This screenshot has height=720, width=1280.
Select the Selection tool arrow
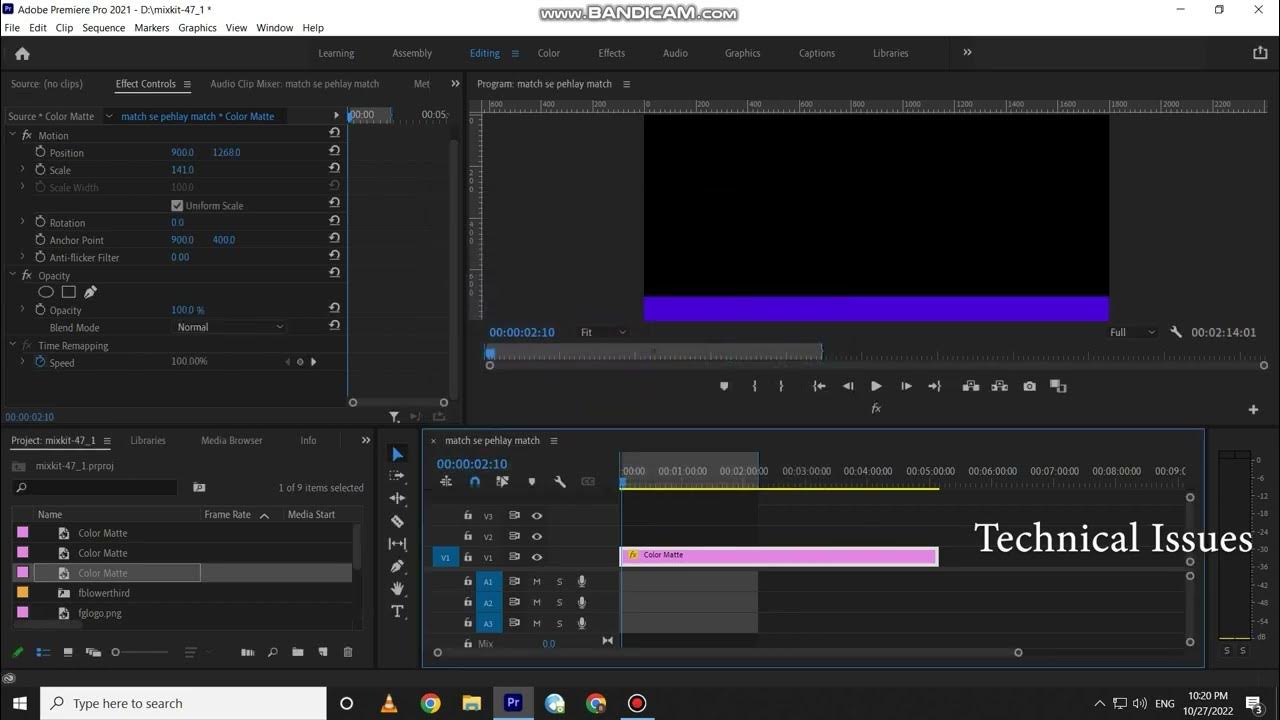click(x=397, y=454)
